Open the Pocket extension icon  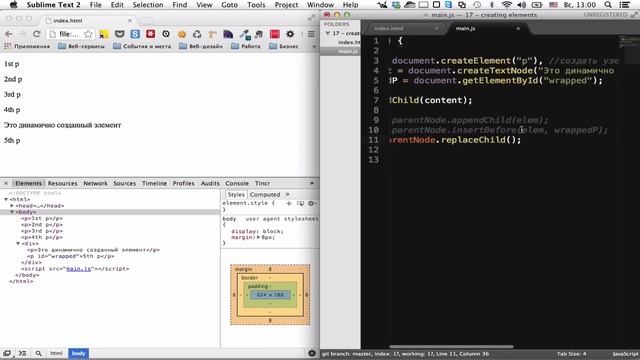119,34
